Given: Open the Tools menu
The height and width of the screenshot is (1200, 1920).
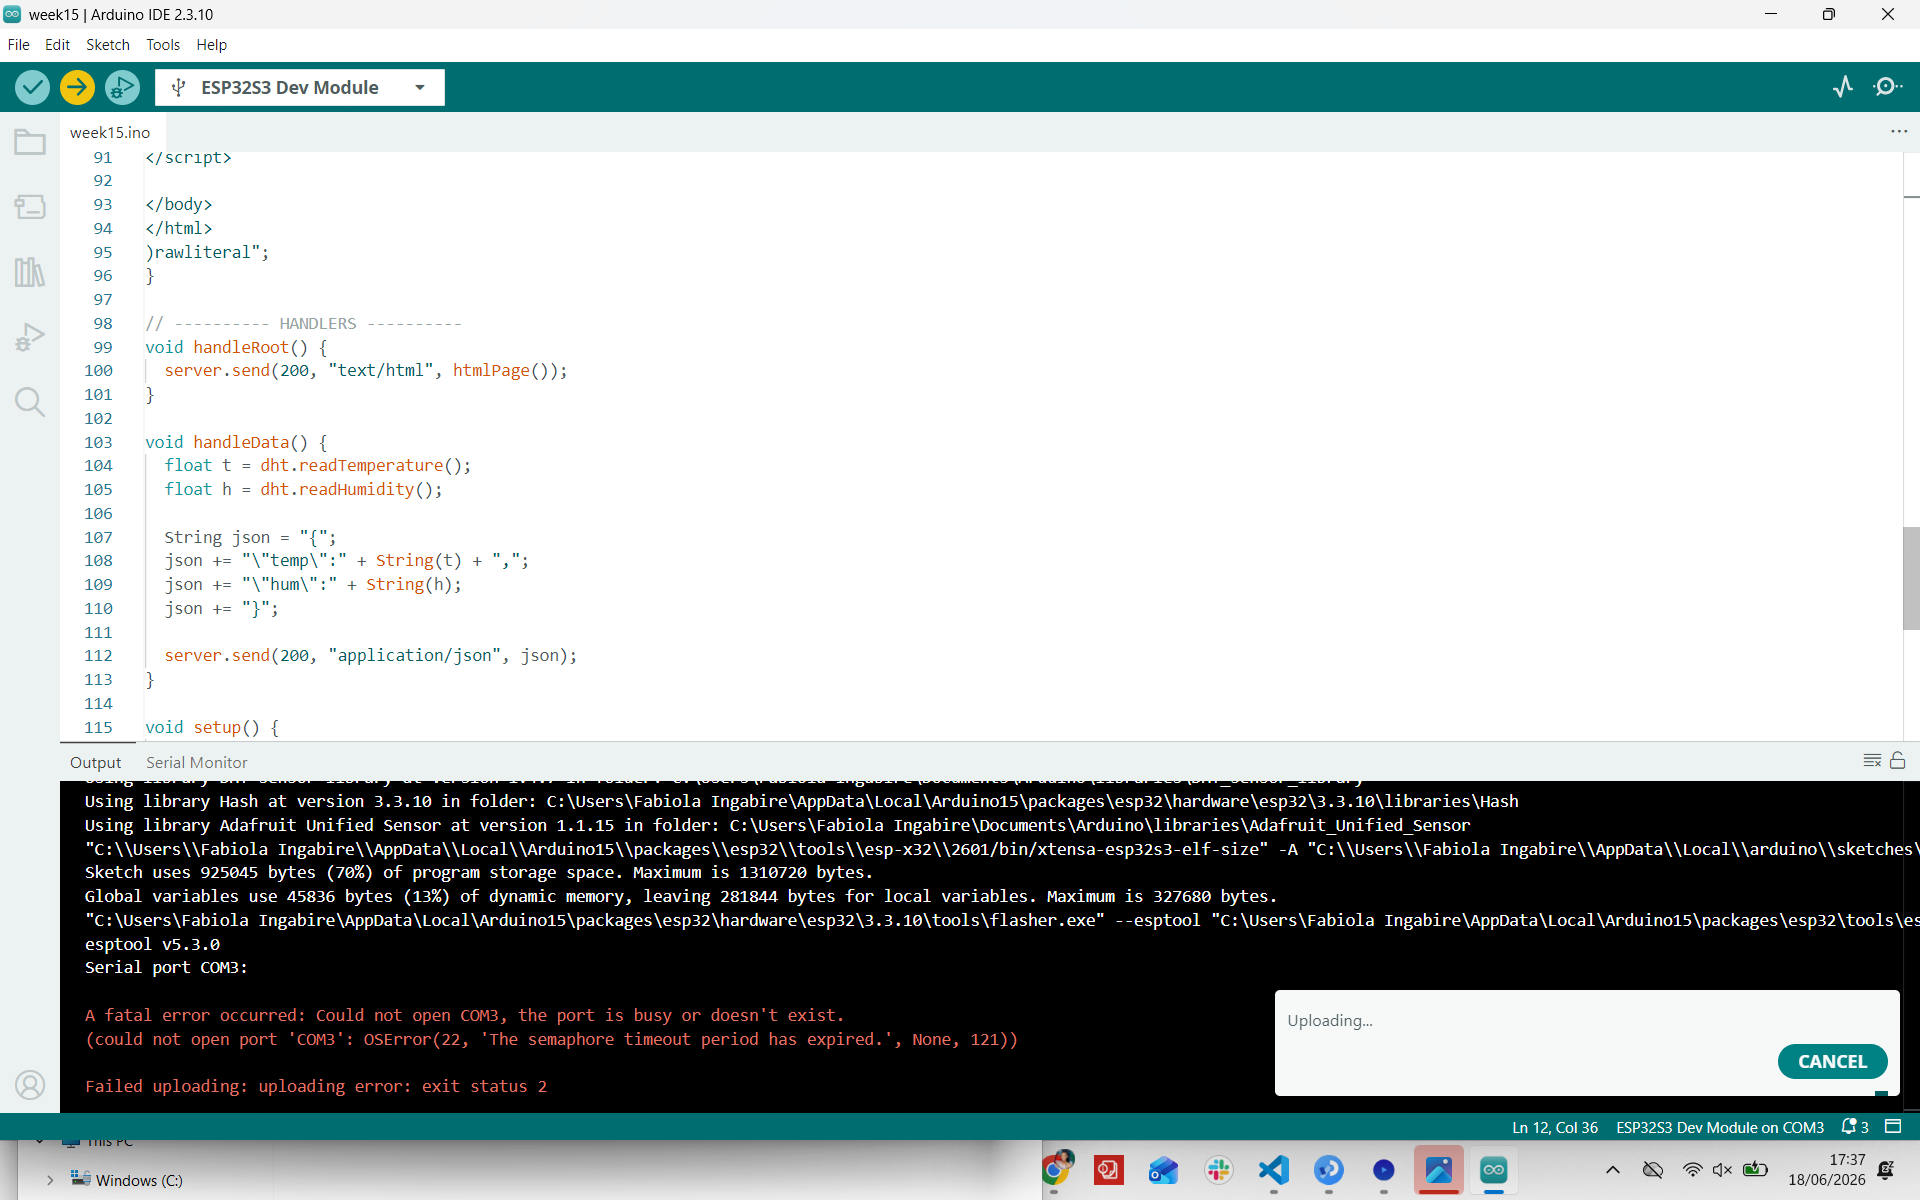Looking at the screenshot, I should point(163,45).
